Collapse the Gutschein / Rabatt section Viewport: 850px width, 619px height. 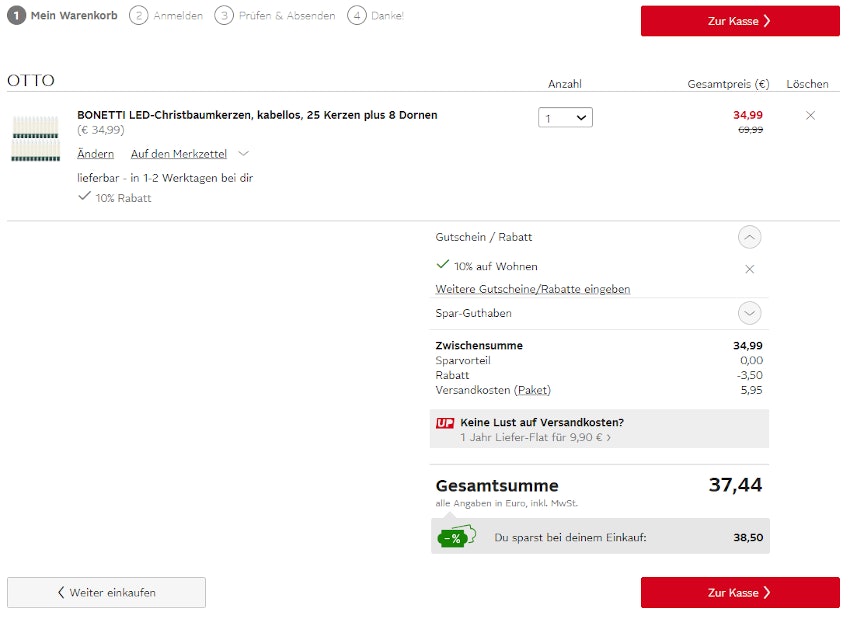(x=749, y=238)
